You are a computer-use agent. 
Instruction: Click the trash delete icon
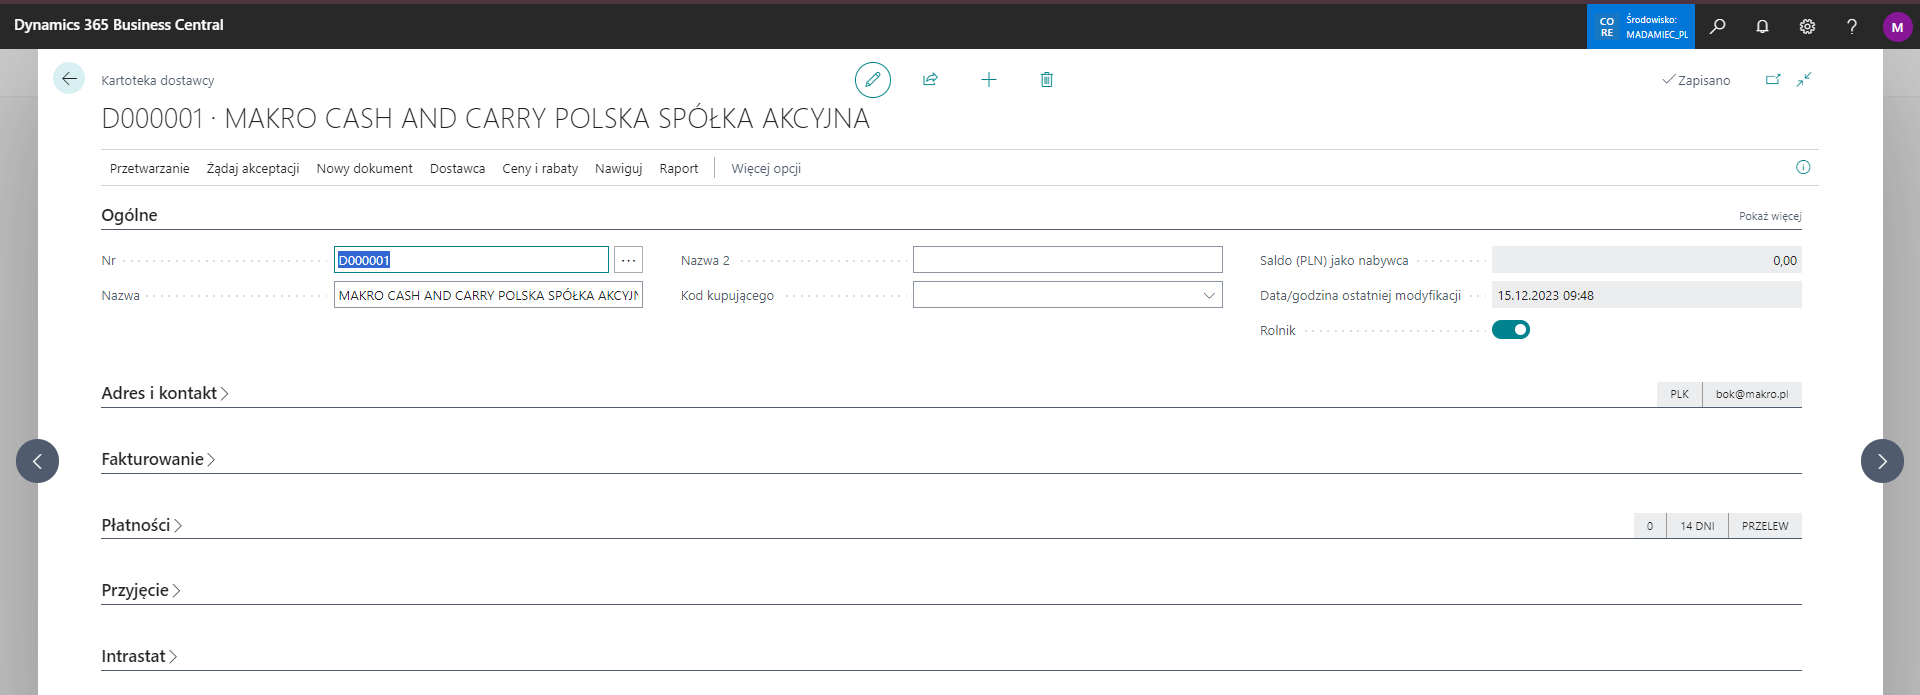1046,80
